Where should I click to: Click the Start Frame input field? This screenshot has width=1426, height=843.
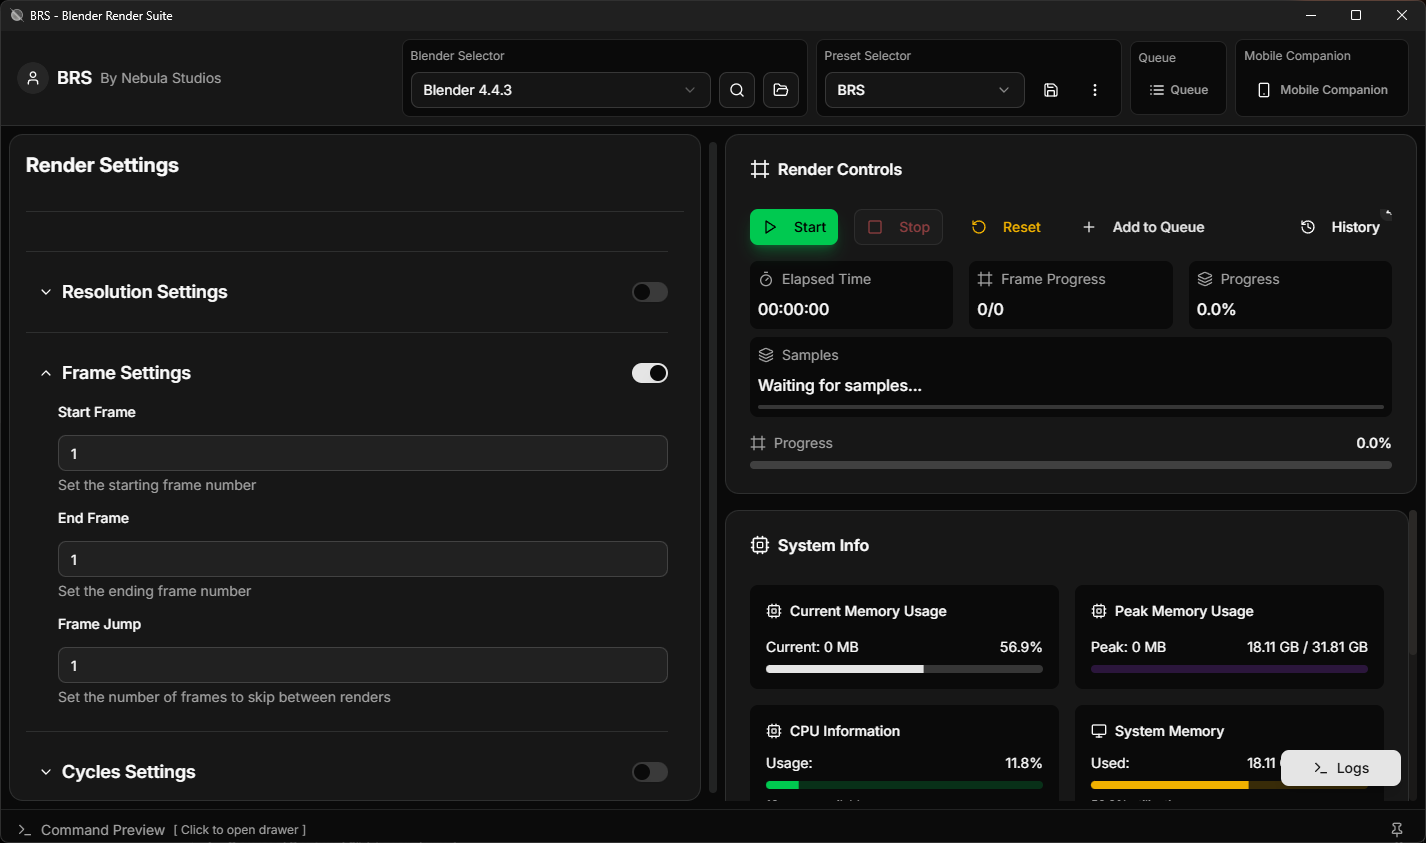pos(363,453)
